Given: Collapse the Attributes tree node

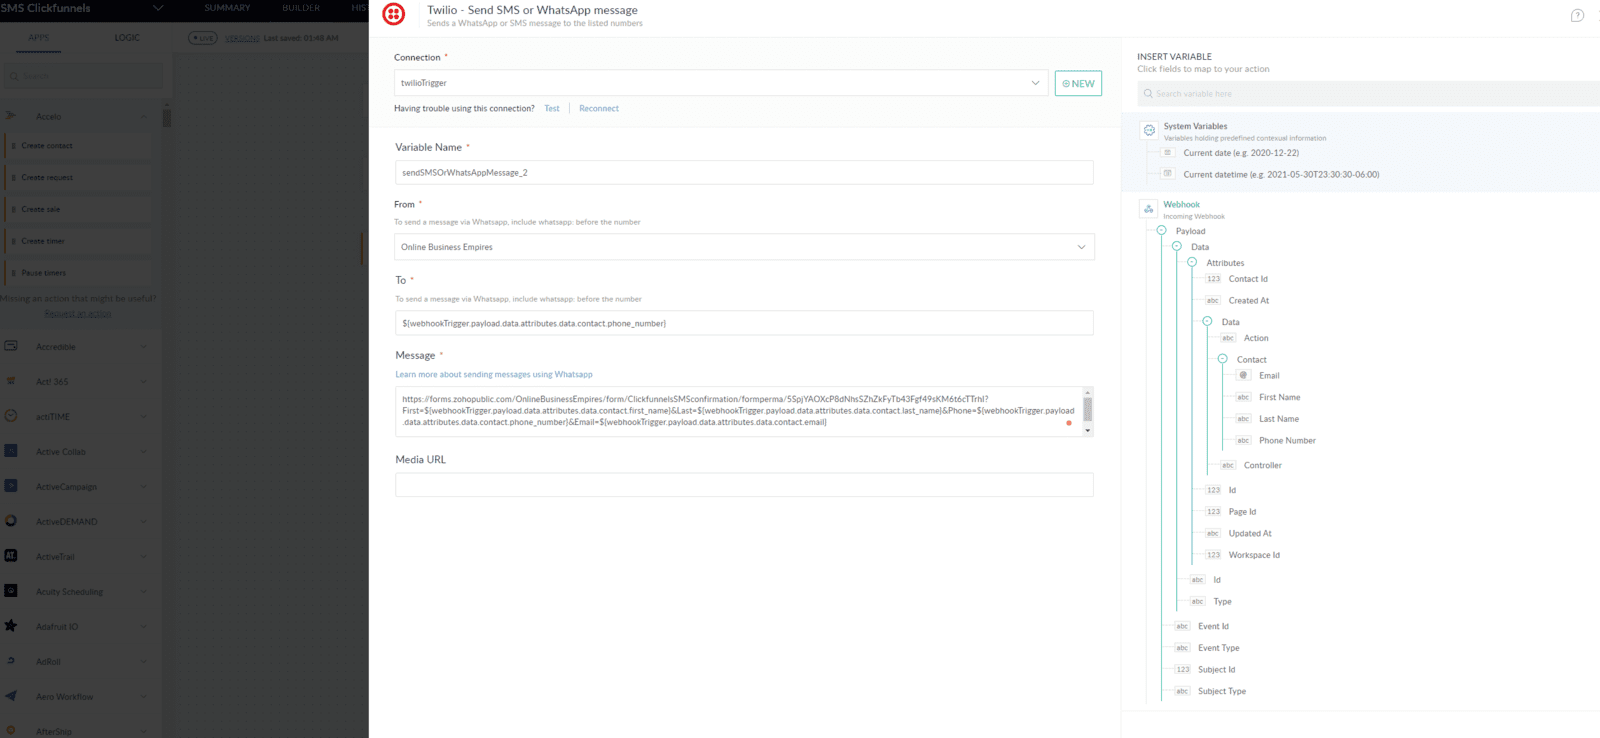Looking at the screenshot, I should click(x=1192, y=262).
